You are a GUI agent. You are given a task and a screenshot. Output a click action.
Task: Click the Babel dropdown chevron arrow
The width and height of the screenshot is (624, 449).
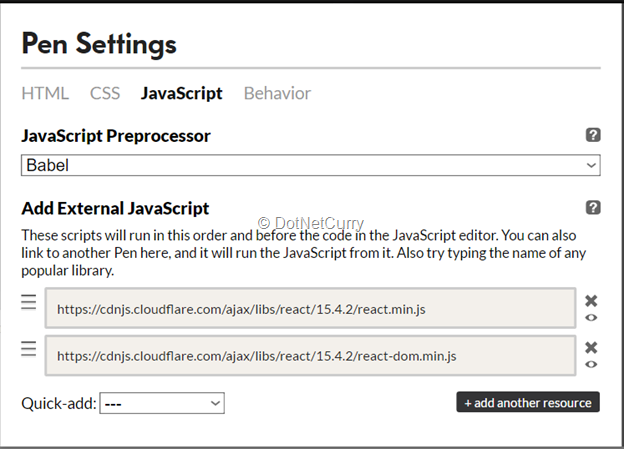click(591, 165)
